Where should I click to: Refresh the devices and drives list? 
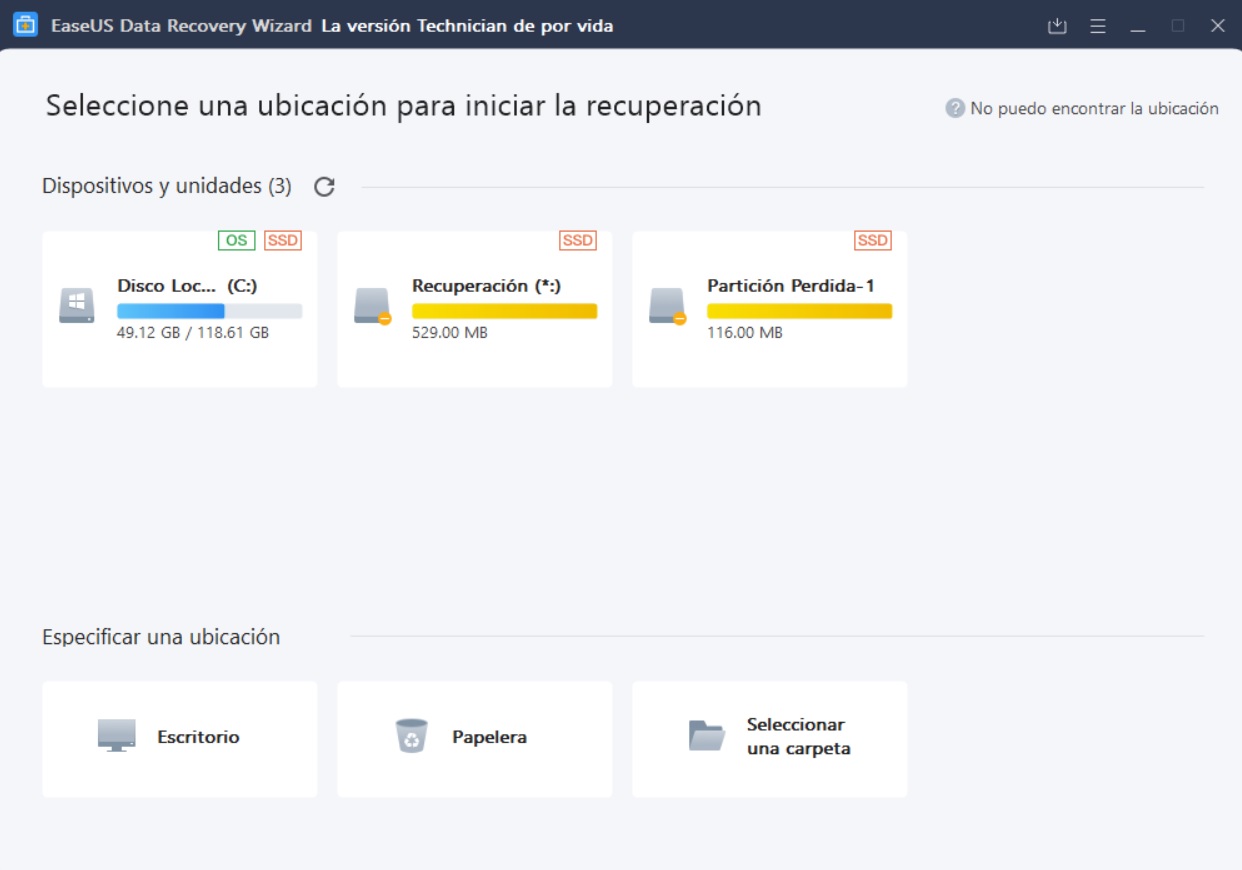pyautogui.click(x=324, y=186)
